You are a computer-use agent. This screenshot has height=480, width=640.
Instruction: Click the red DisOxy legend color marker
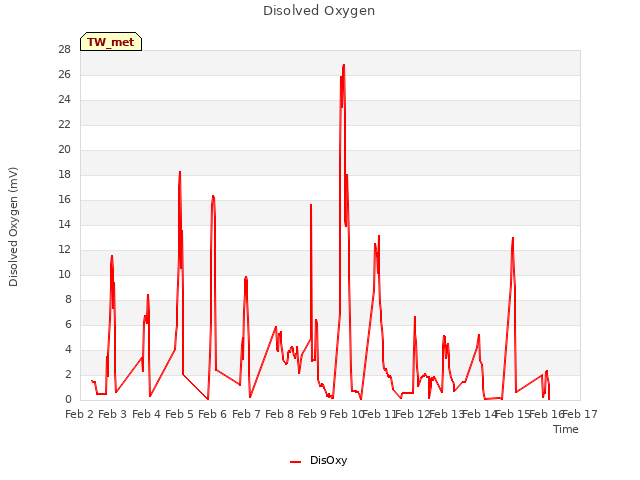[295, 462]
